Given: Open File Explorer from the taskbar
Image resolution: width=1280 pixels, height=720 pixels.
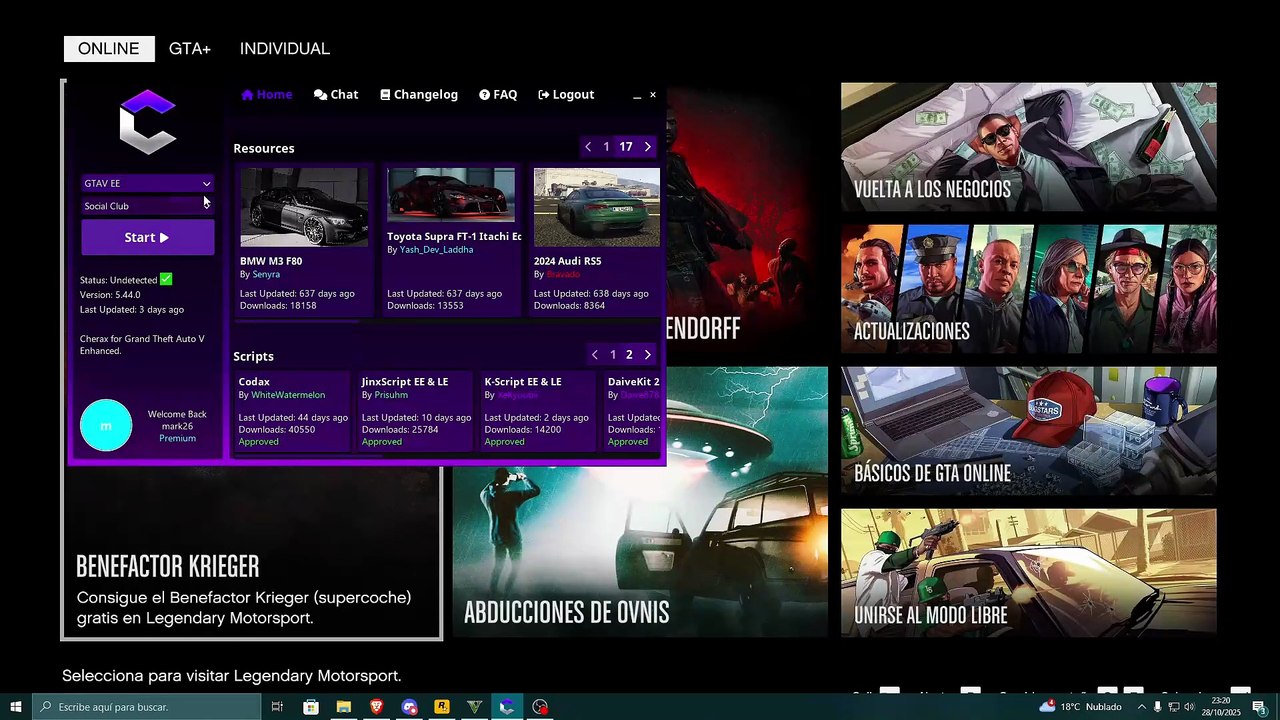Looking at the screenshot, I should click(x=344, y=707).
